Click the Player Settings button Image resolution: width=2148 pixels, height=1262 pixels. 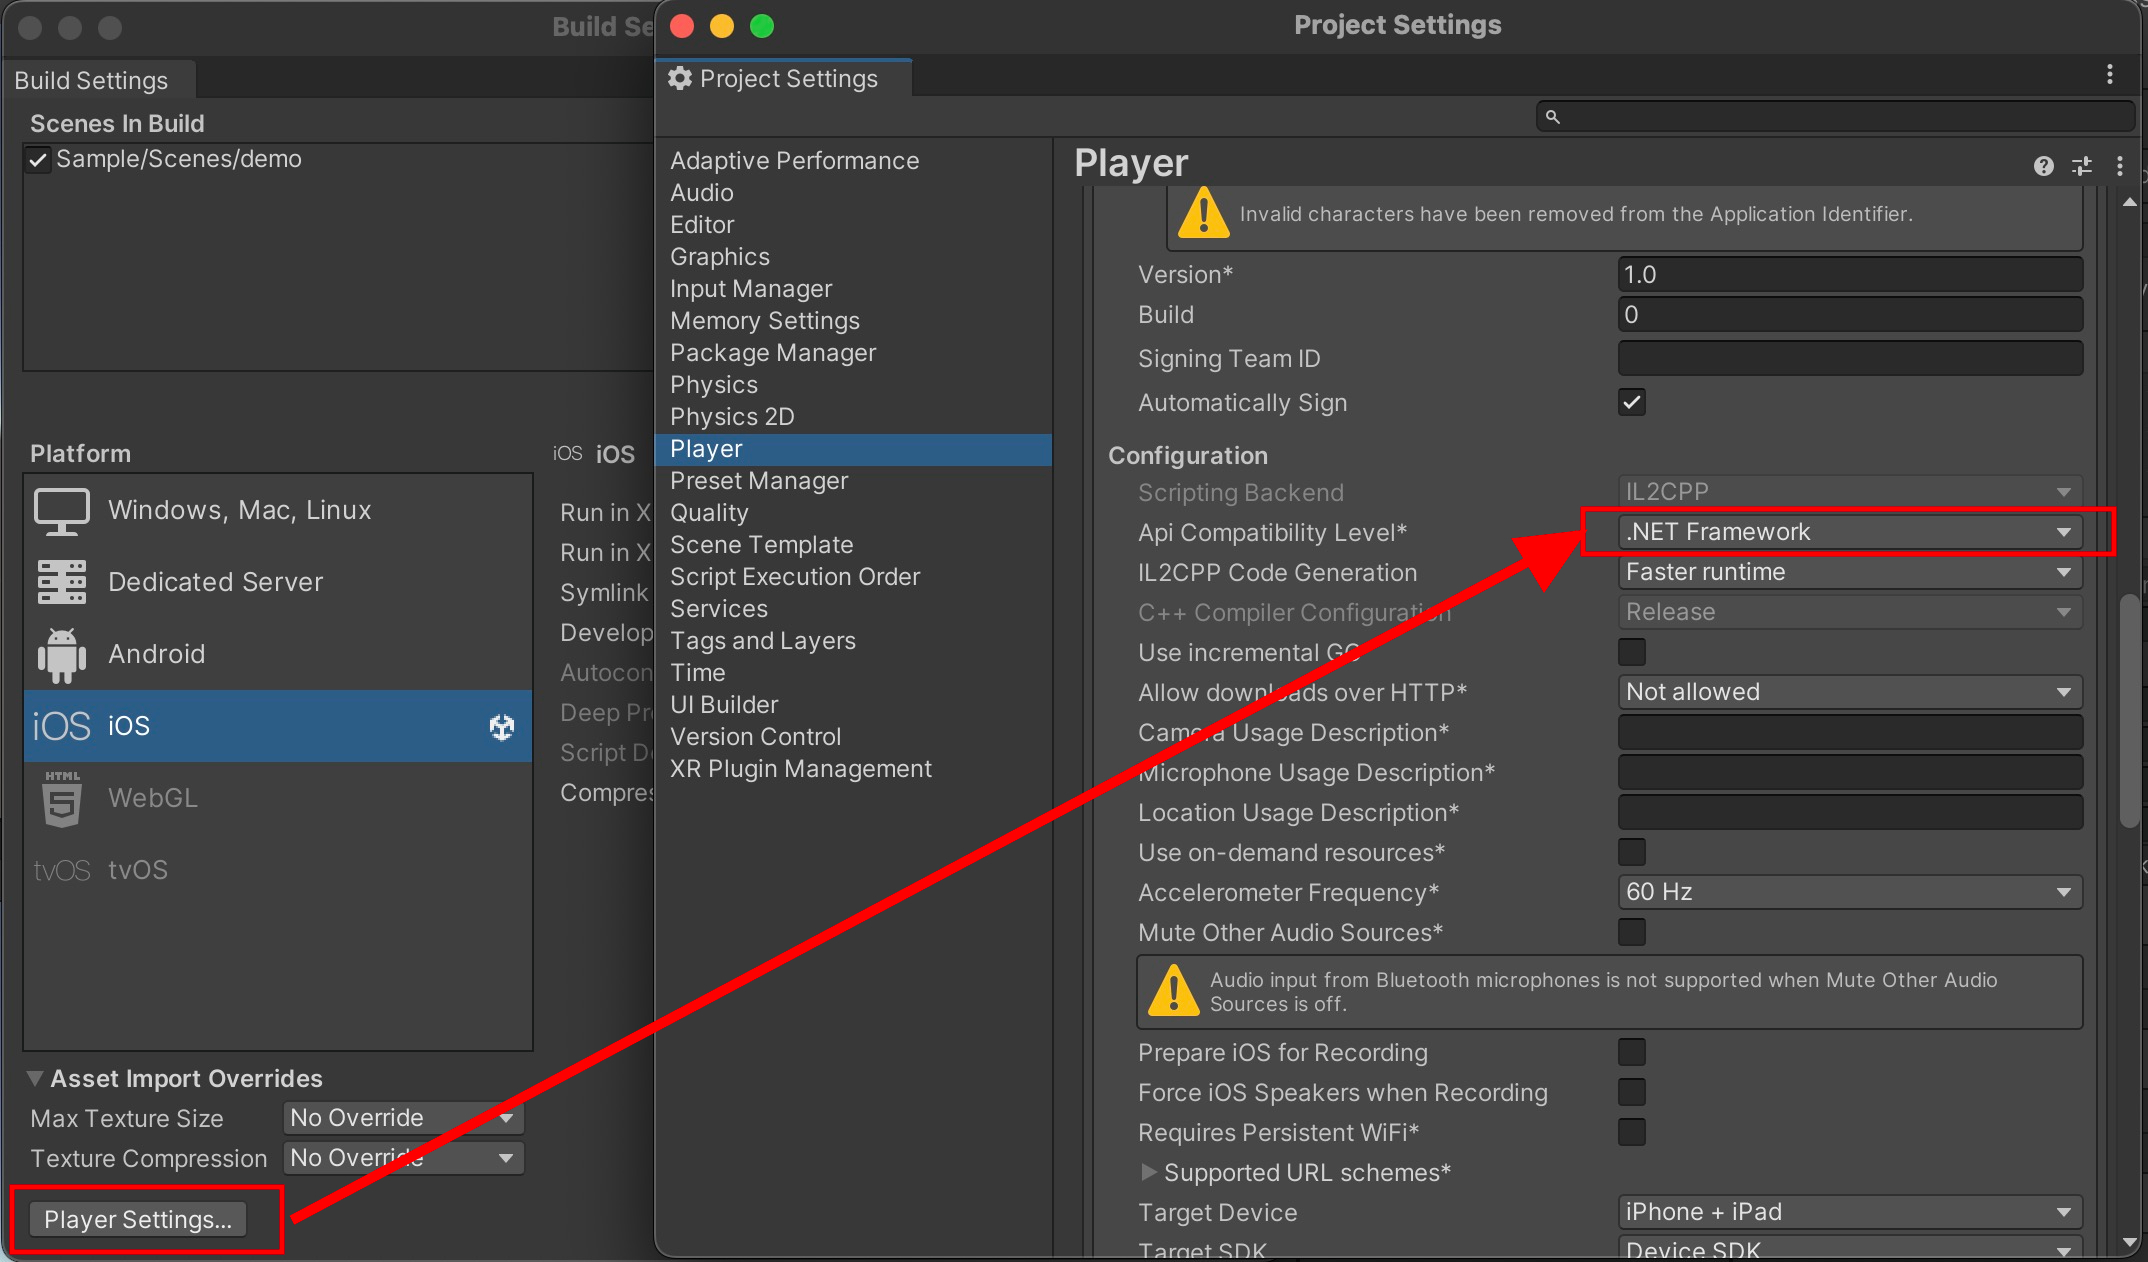pyautogui.click(x=136, y=1219)
